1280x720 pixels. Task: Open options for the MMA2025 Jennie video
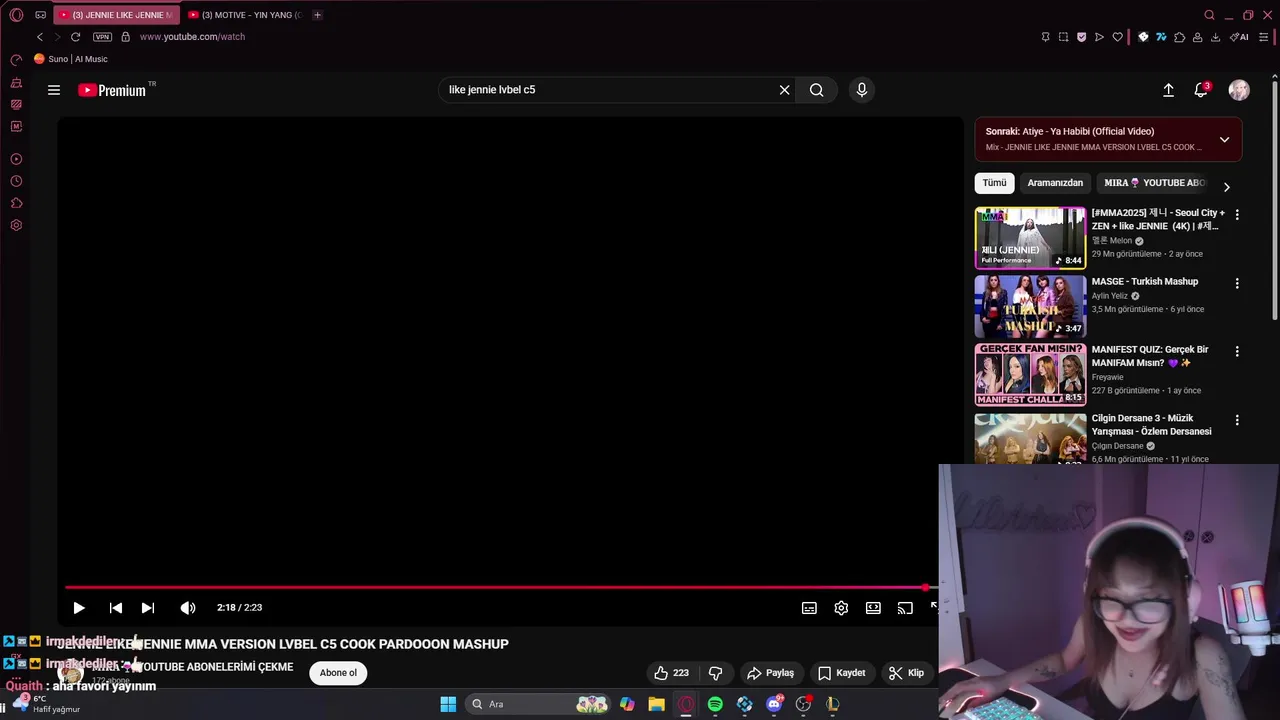[1237, 215]
